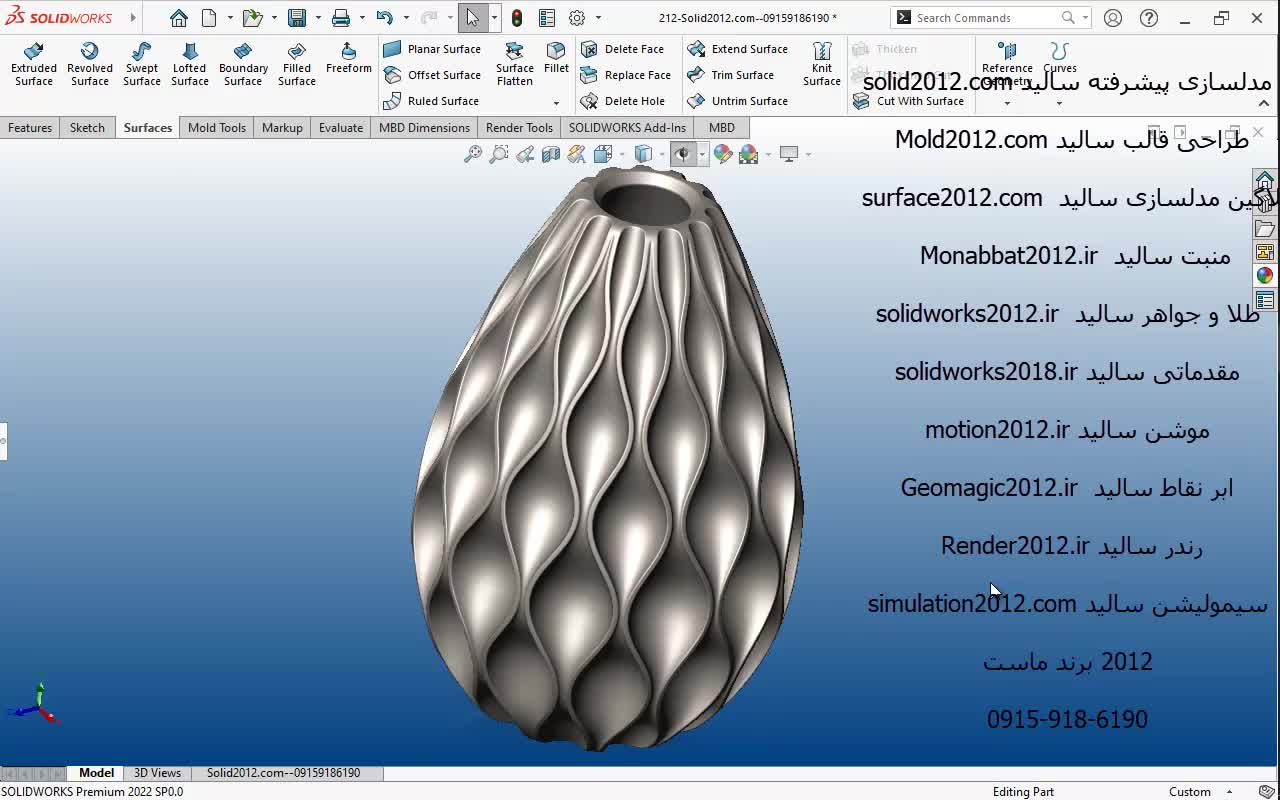Click the Rebuild traffic light icon
1280x800 pixels.
click(x=517, y=18)
